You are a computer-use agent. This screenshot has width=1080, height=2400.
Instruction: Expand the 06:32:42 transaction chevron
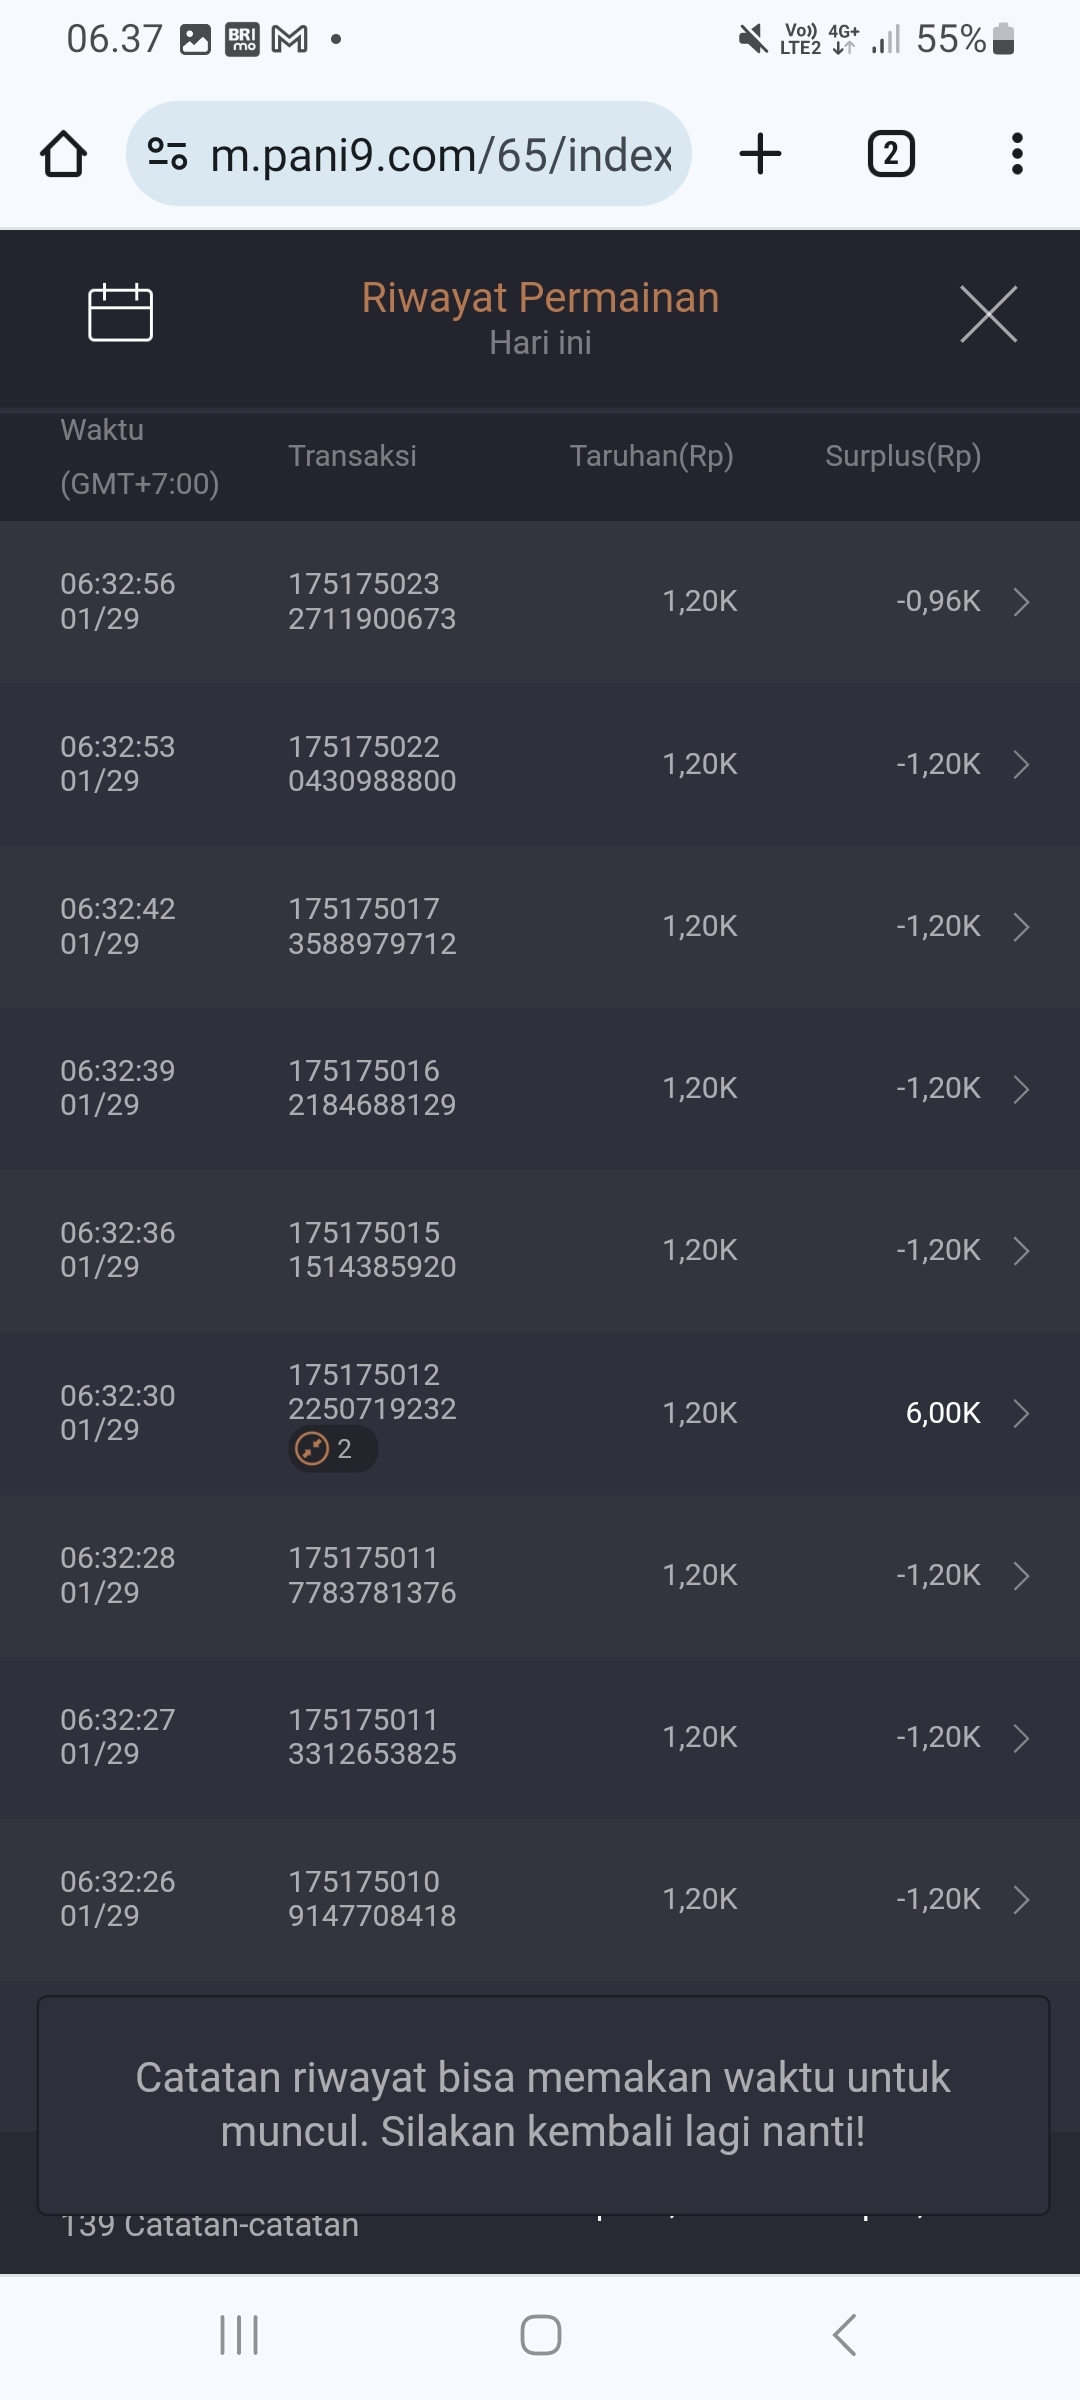pos(1021,927)
